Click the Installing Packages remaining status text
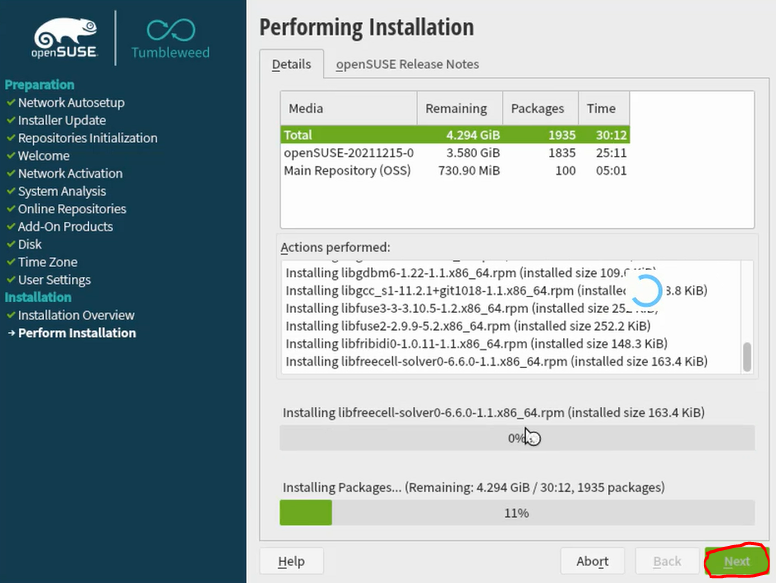This screenshot has width=776, height=583. (474, 488)
